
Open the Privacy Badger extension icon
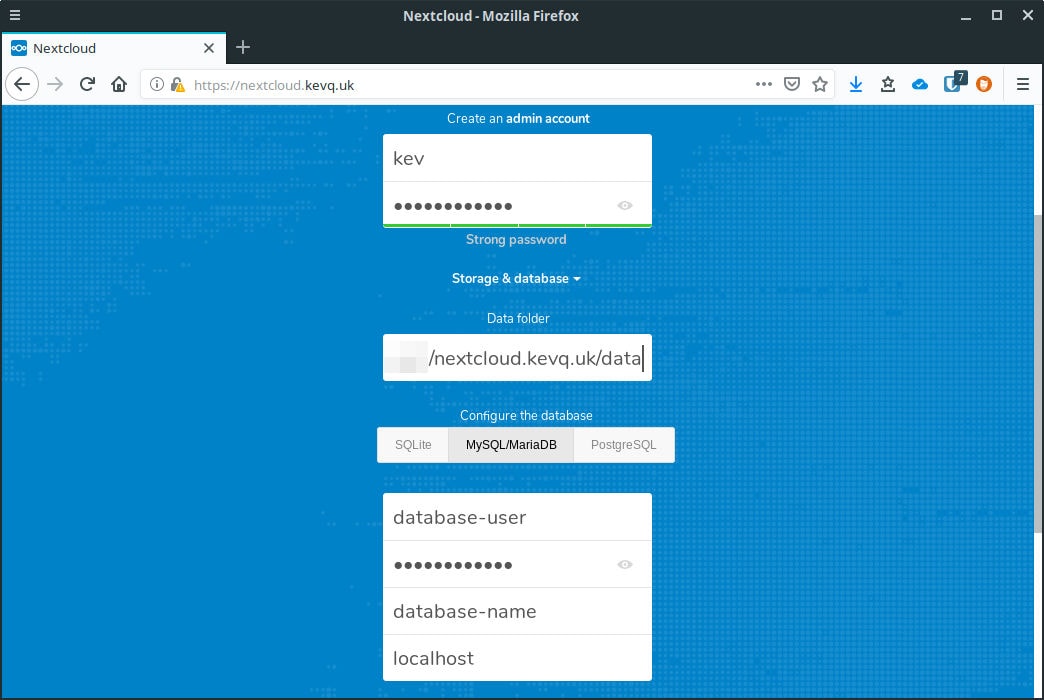(x=983, y=84)
